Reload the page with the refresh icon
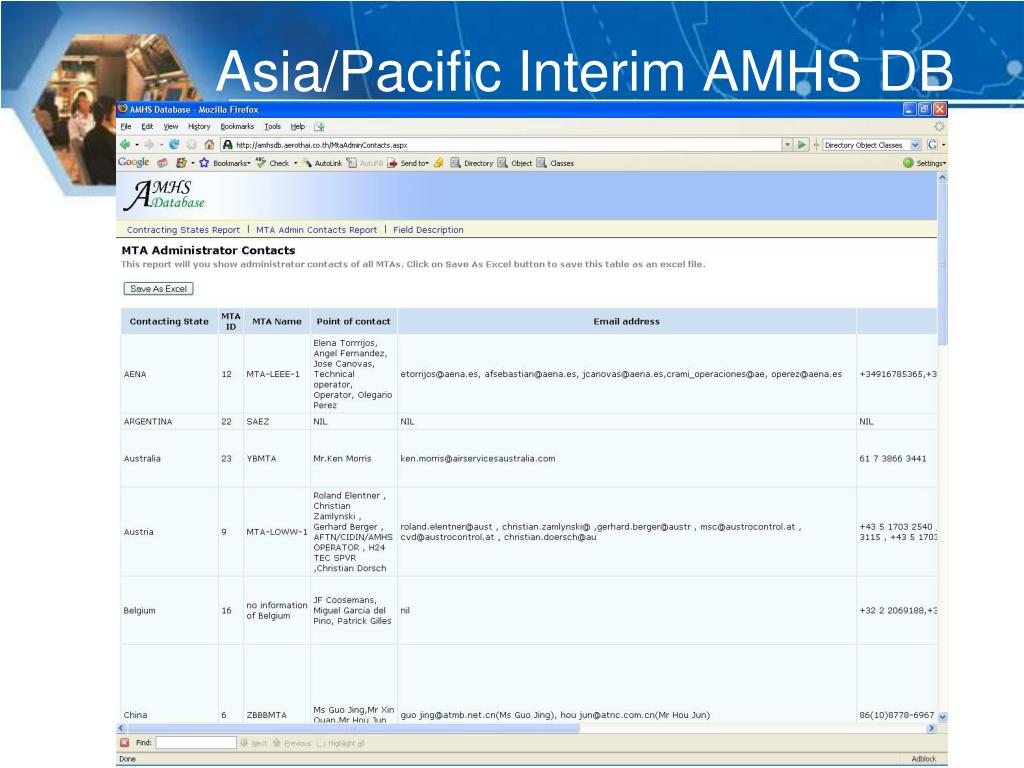The width and height of the screenshot is (1024, 768). [x=174, y=144]
